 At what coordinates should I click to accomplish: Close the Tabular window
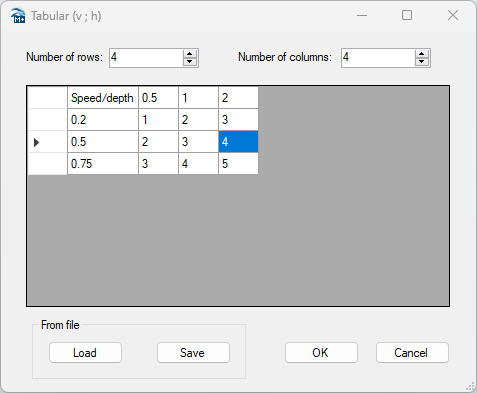(453, 15)
